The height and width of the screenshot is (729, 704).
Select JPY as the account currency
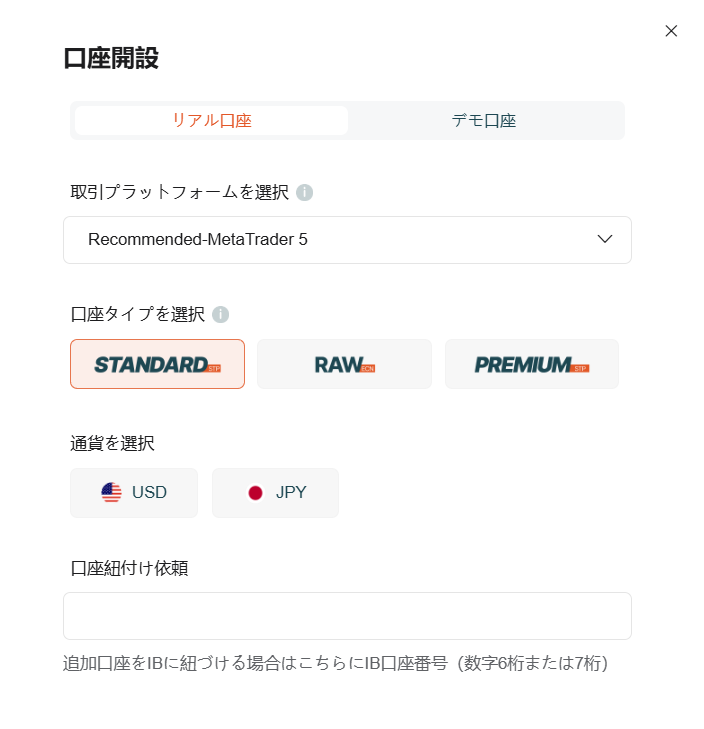pyautogui.click(x=275, y=492)
